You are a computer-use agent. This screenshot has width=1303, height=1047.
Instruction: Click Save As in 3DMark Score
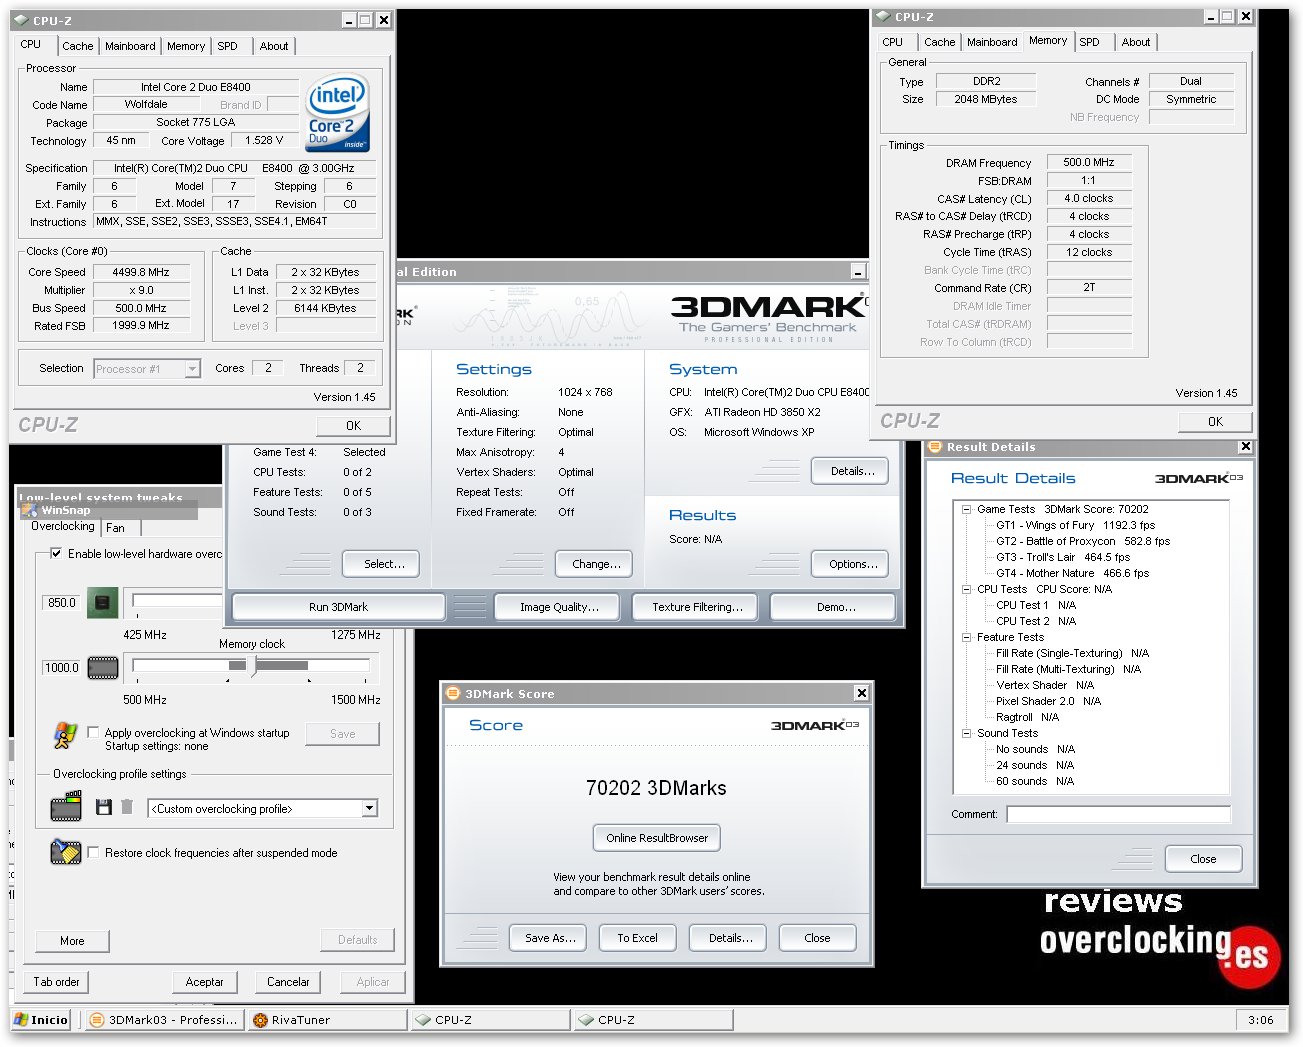[x=550, y=938]
